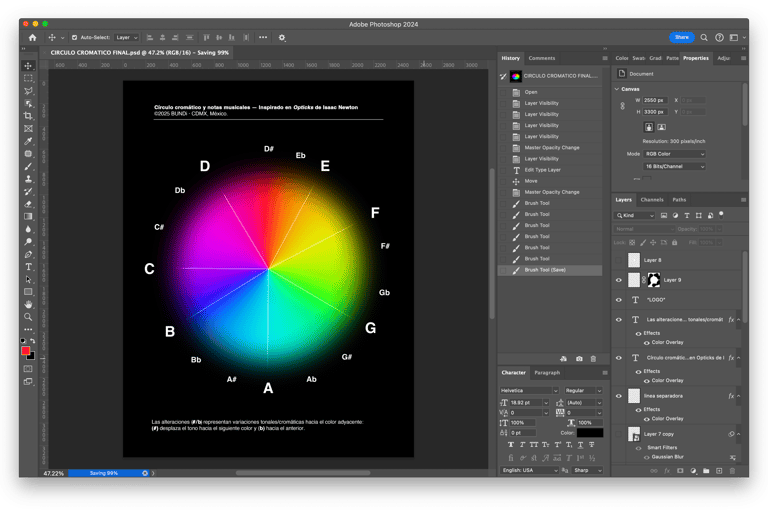768x513 pixels.
Task: Select the Edit Type Layer history state
Action: (x=545, y=170)
